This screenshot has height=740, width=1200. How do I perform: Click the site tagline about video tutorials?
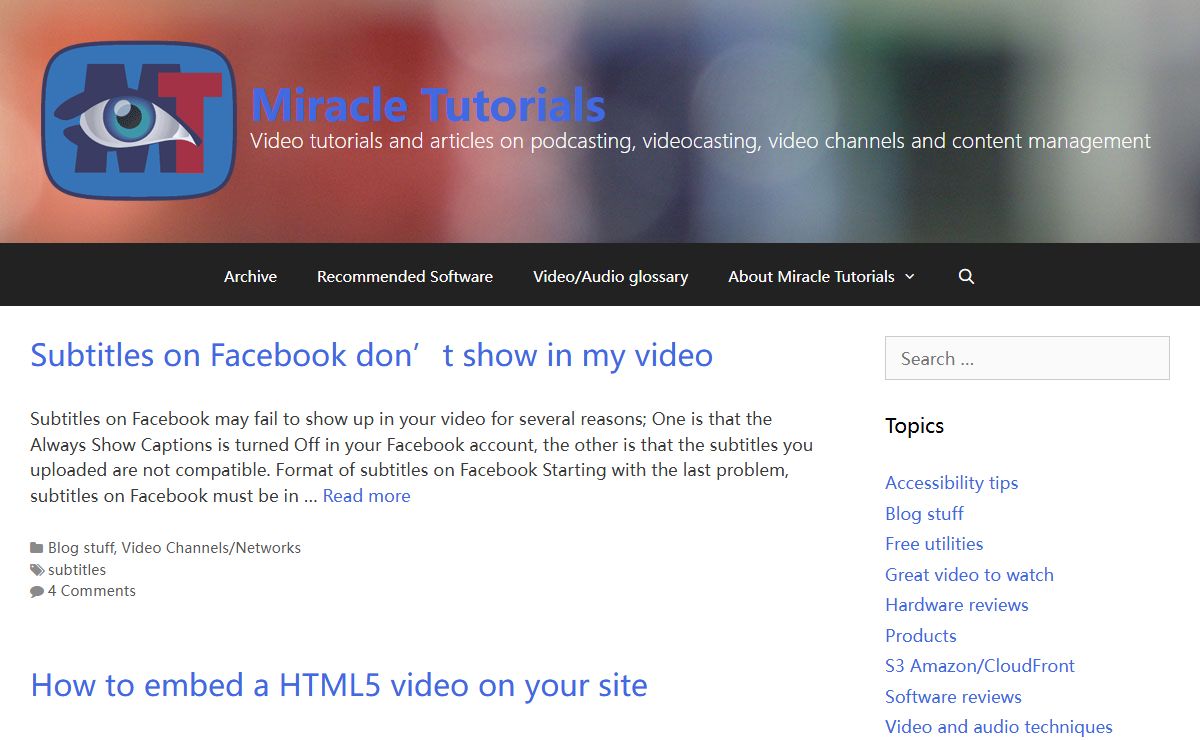(700, 141)
